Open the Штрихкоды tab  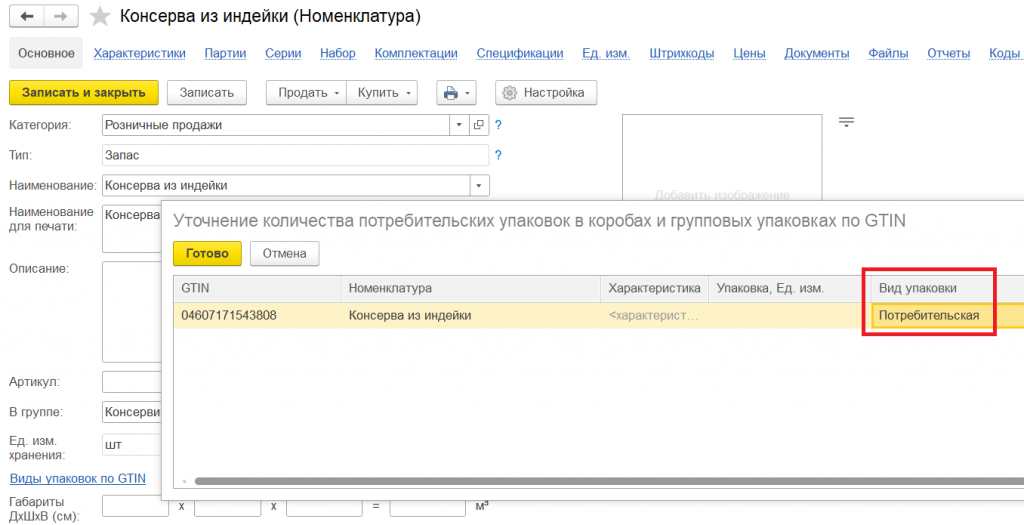coord(682,54)
